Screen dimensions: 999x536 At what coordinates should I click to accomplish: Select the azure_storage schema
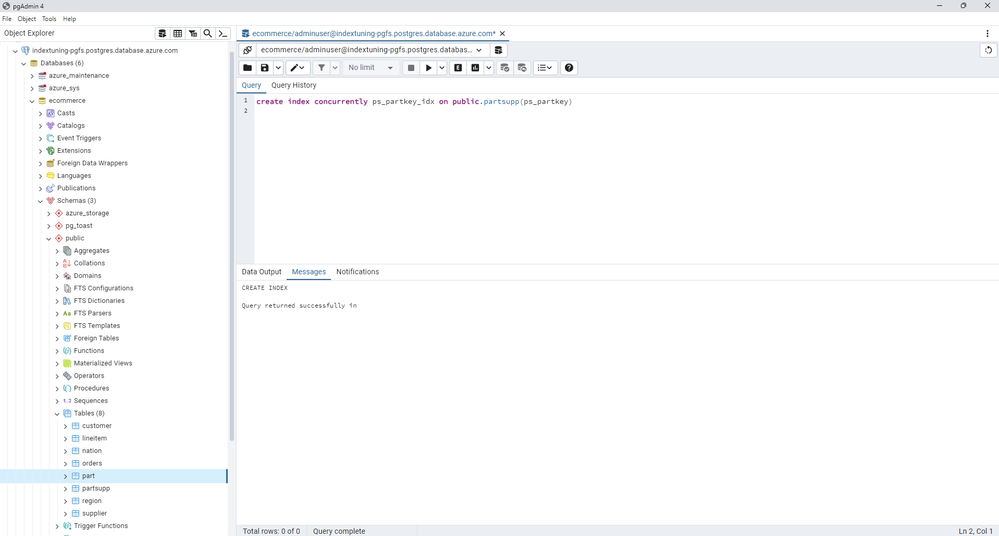click(87, 214)
